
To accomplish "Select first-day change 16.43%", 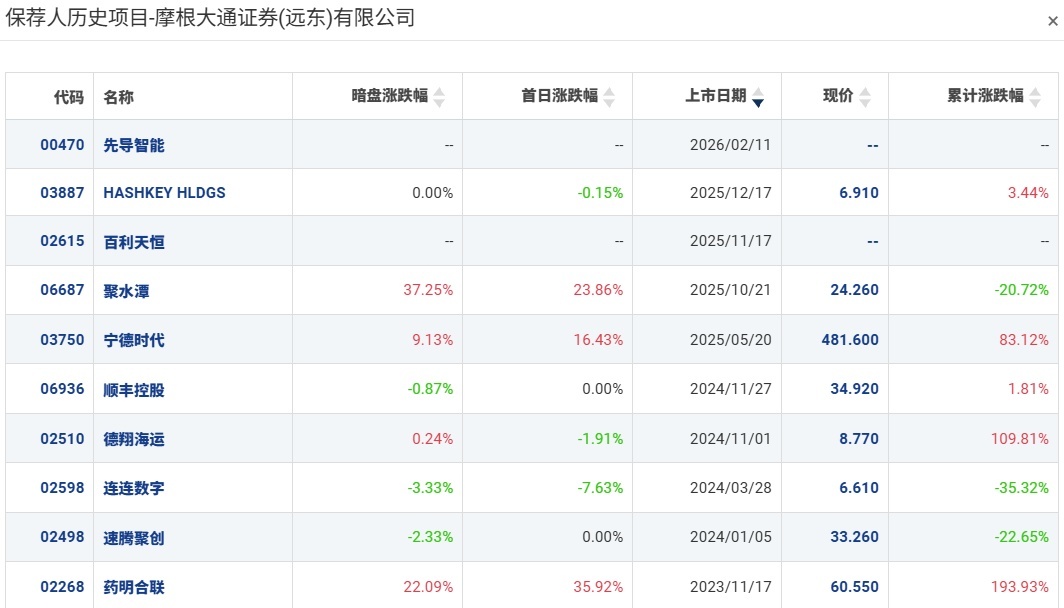I will (598, 339).
